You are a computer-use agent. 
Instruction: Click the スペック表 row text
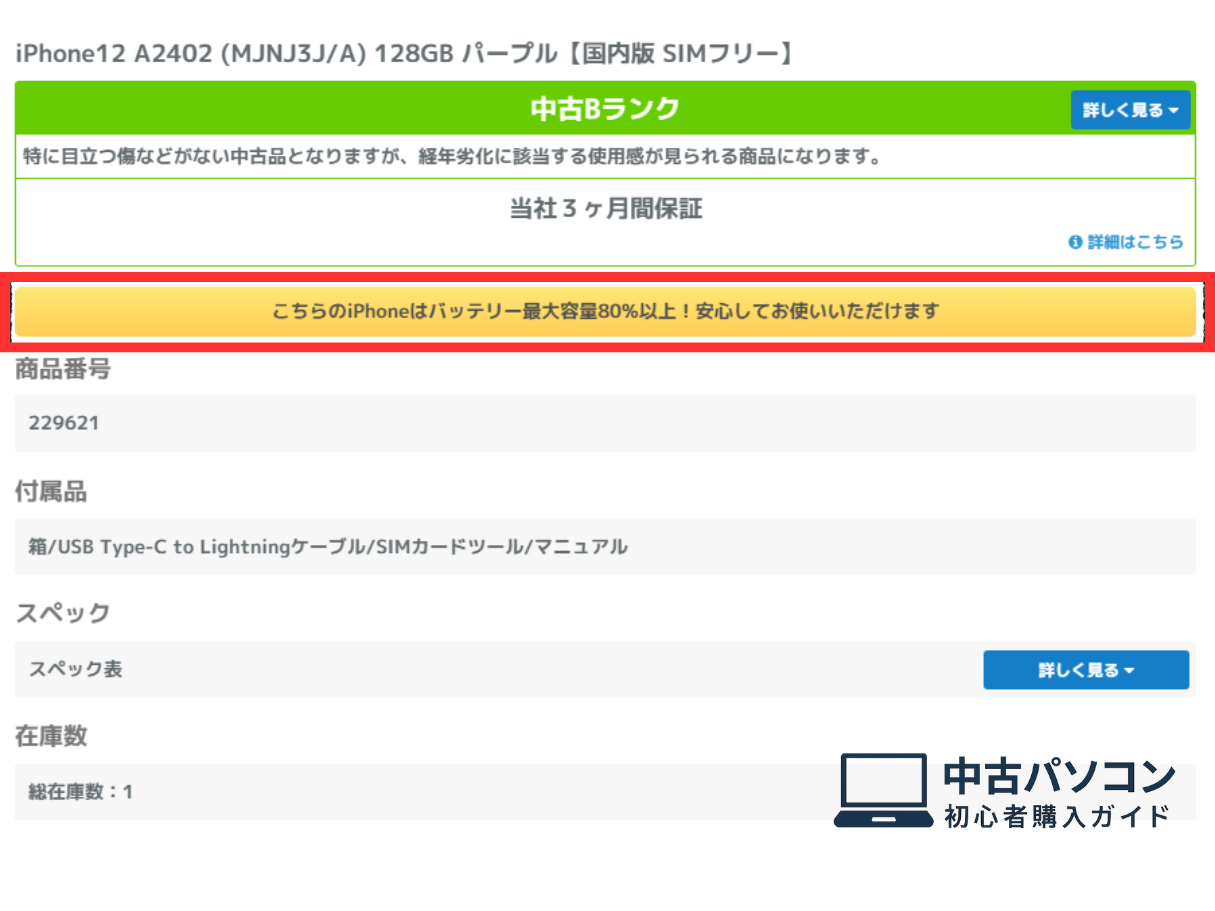coord(76,669)
